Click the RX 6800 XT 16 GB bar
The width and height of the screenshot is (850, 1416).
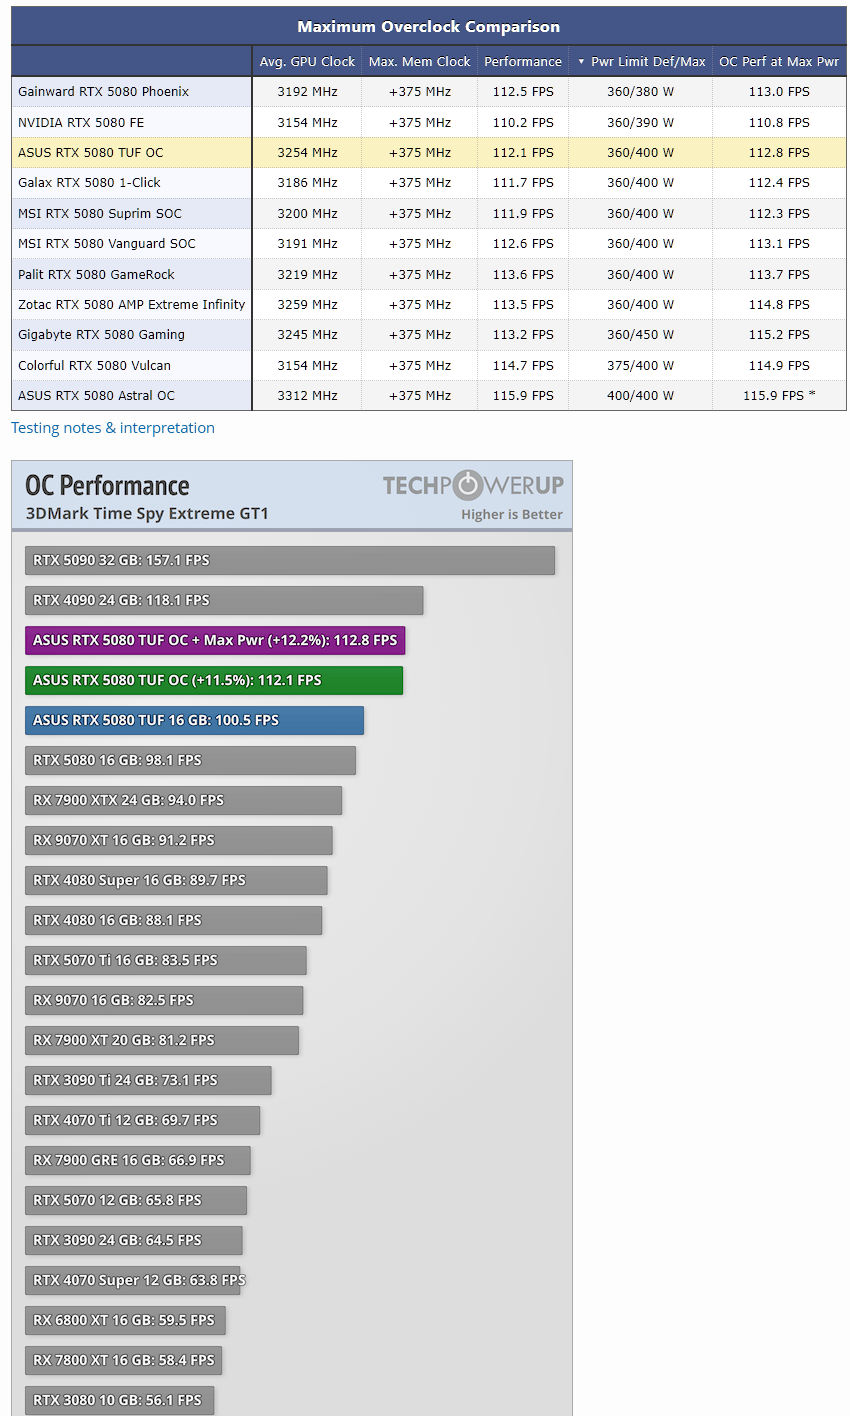tap(125, 1320)
